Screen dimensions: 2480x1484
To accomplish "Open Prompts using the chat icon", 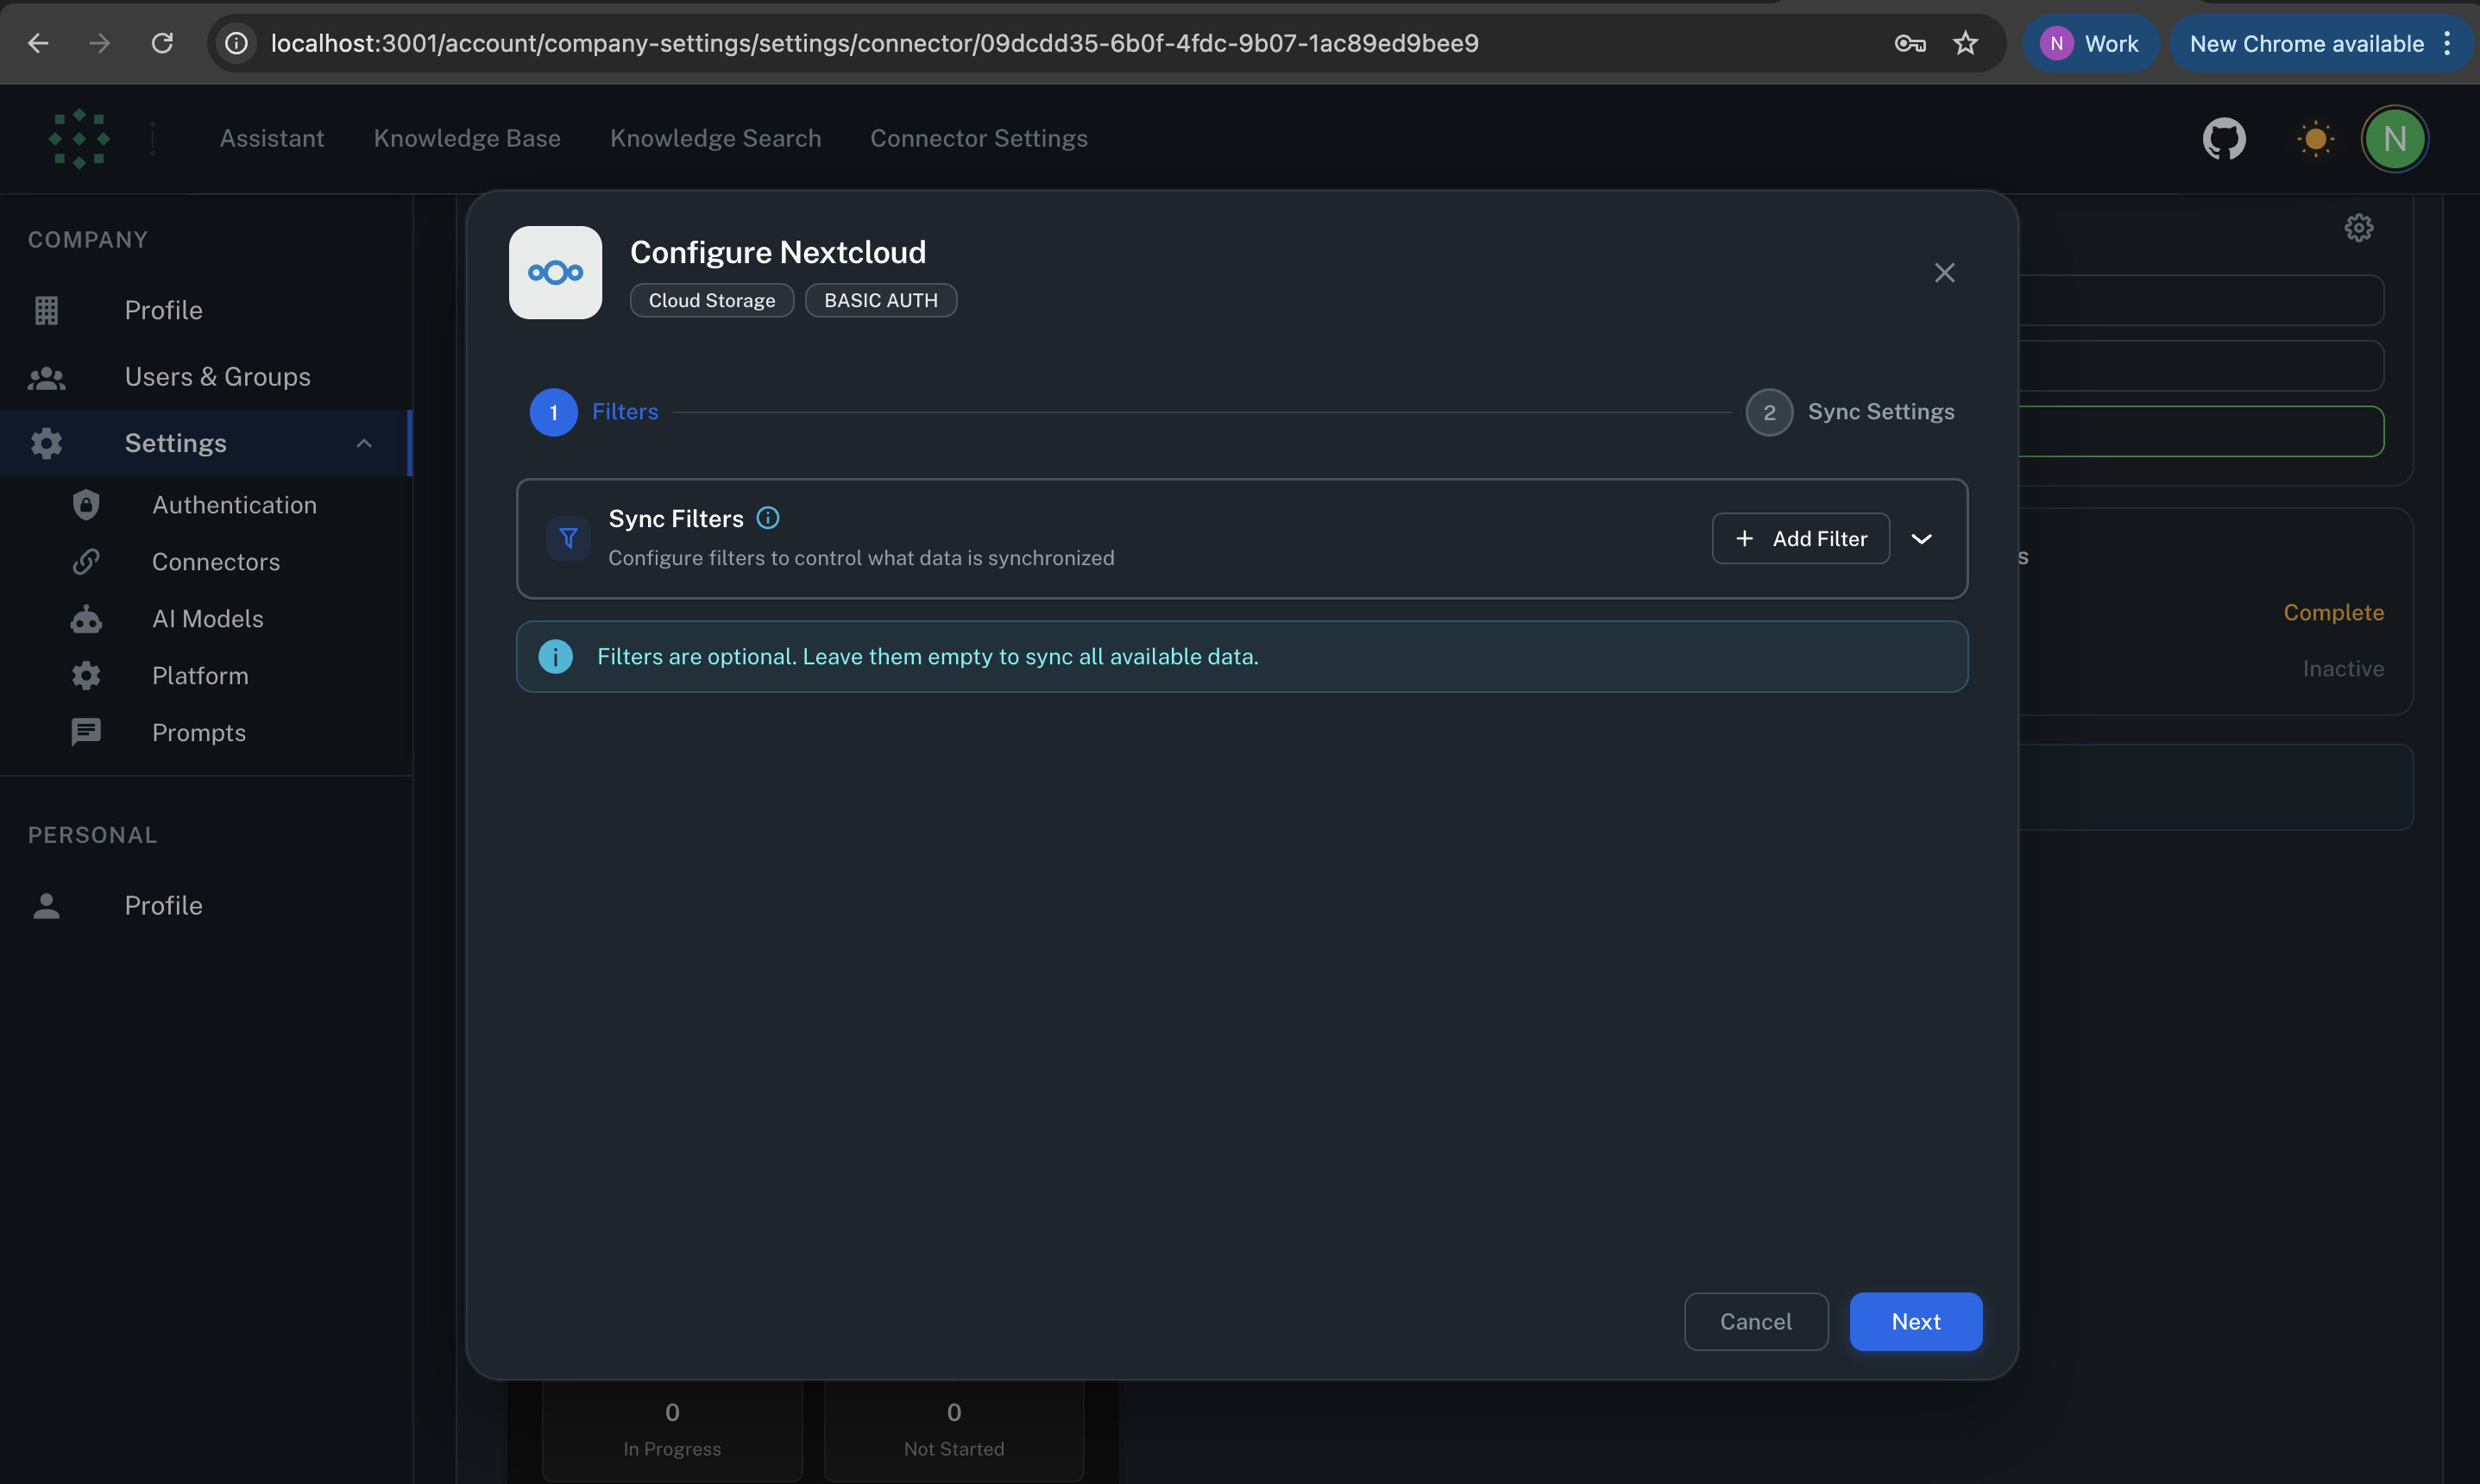I will coord(86,732).
